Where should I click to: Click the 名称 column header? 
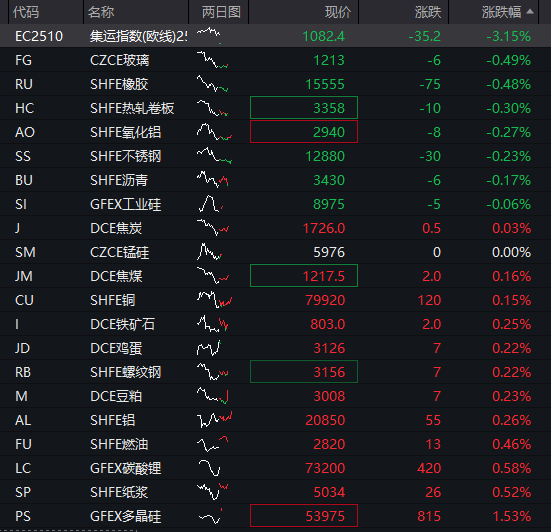pyautogui.click(x=101, y=12)
